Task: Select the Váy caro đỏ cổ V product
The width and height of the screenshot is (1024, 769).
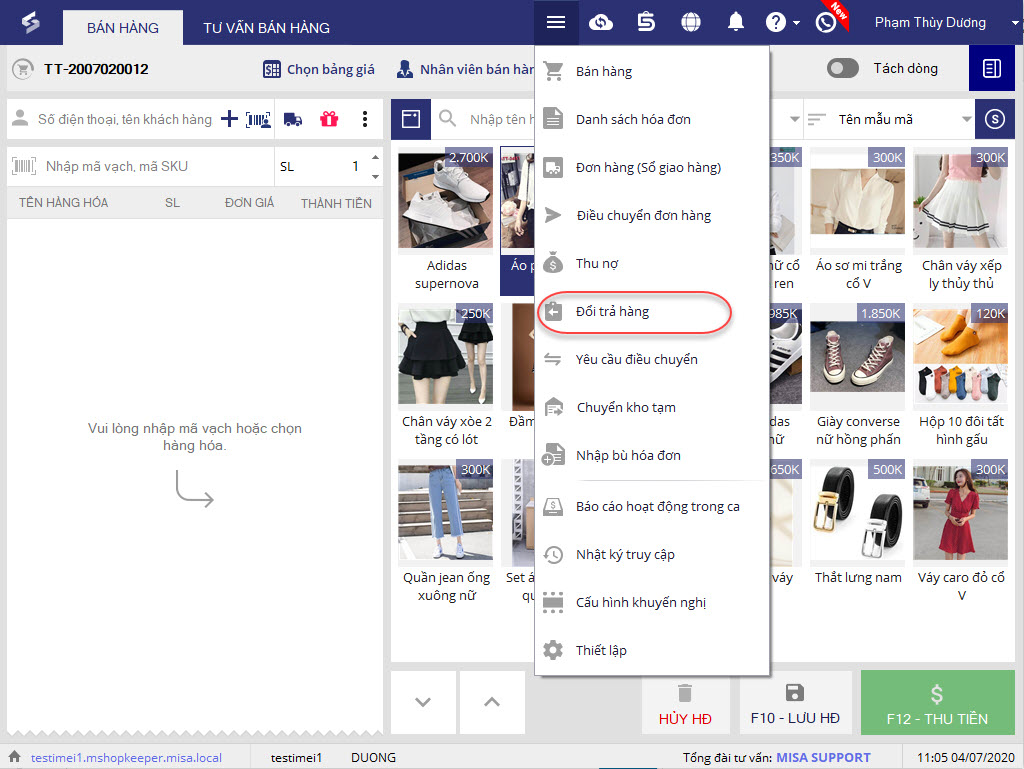Action: click(961, 533)
